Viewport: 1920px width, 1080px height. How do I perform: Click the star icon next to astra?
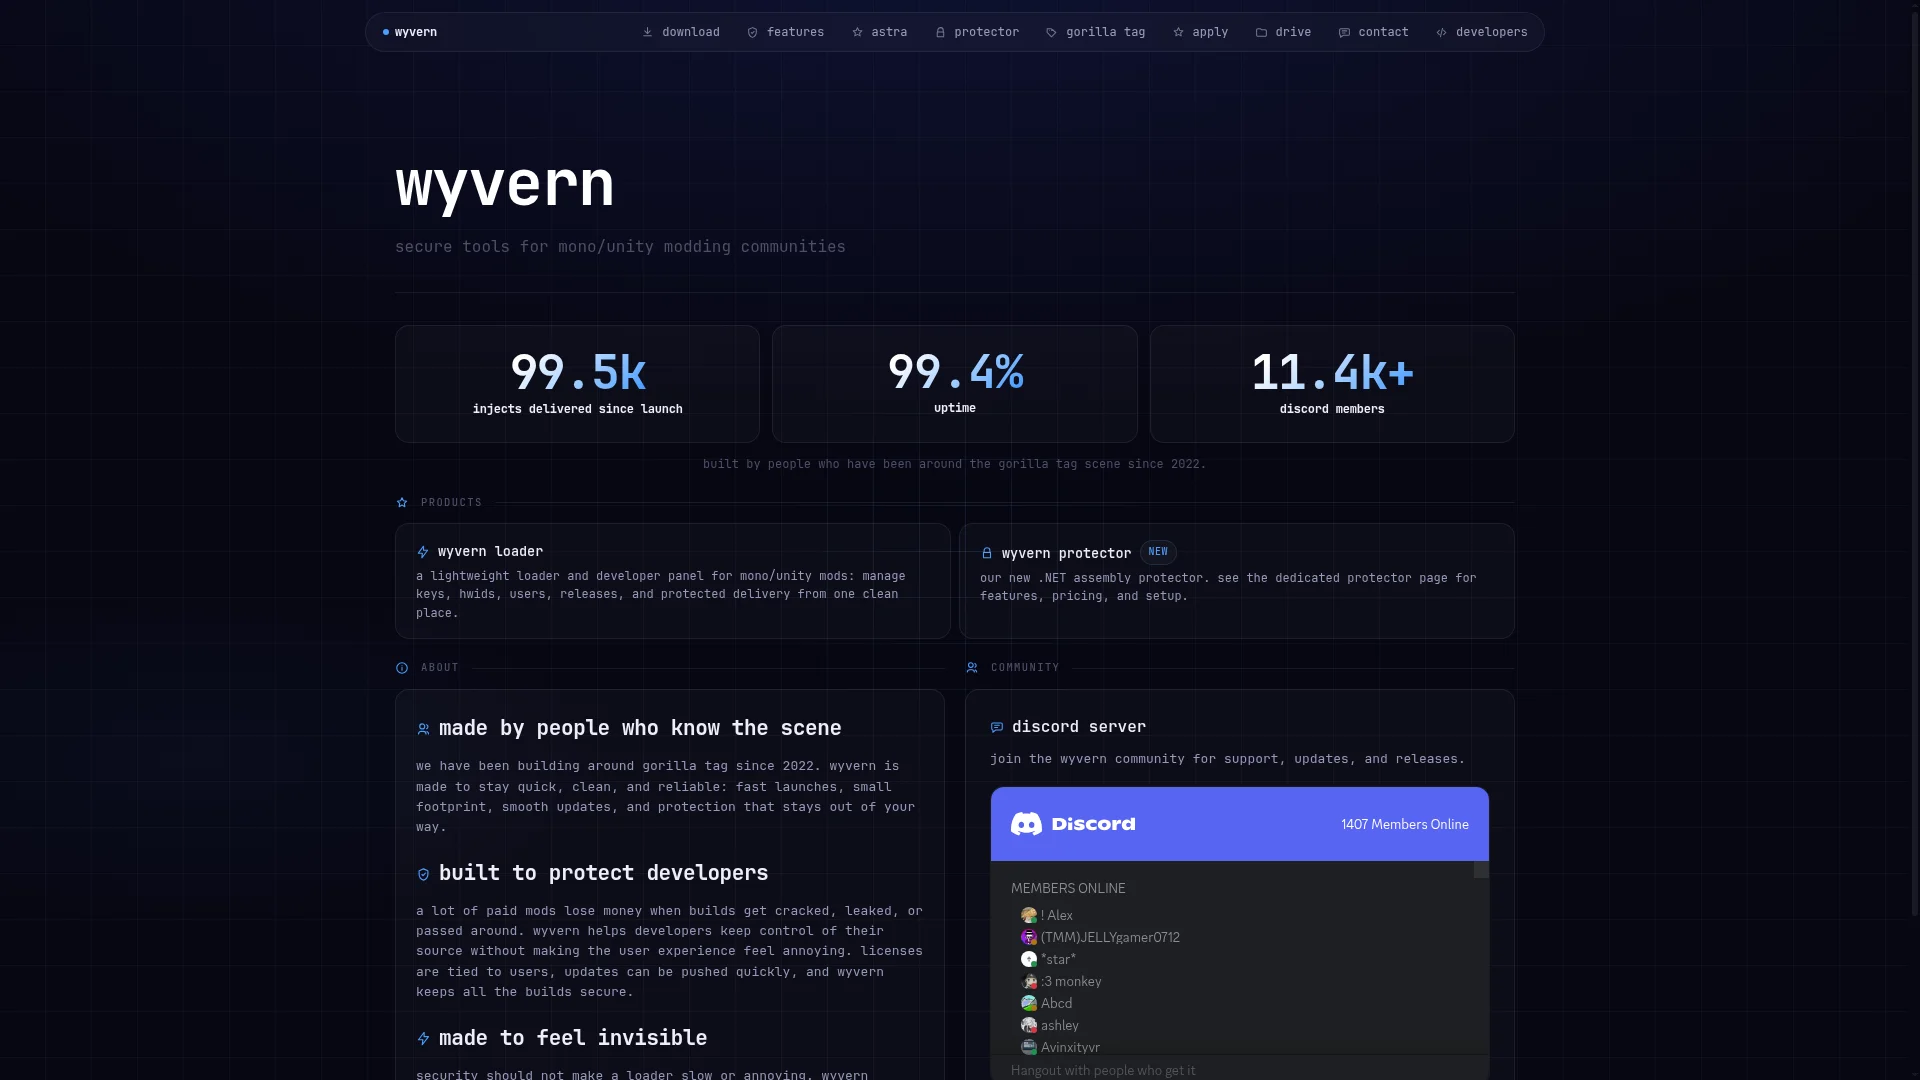point(857,32)
